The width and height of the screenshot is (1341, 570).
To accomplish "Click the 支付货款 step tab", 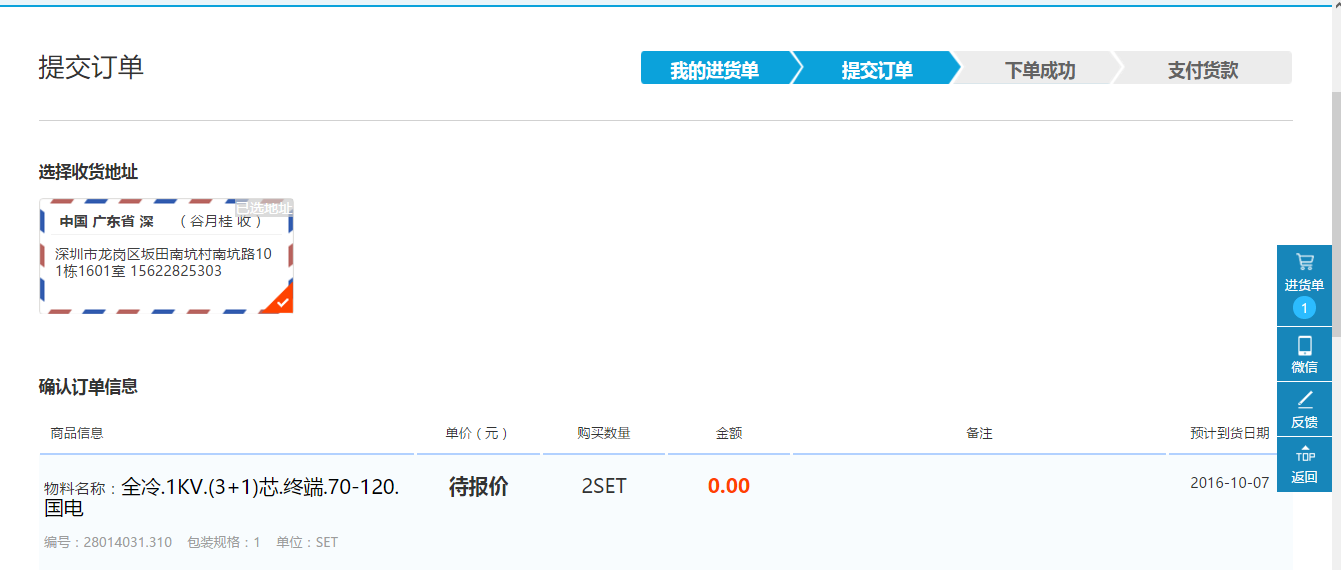I will (1202, 70).
